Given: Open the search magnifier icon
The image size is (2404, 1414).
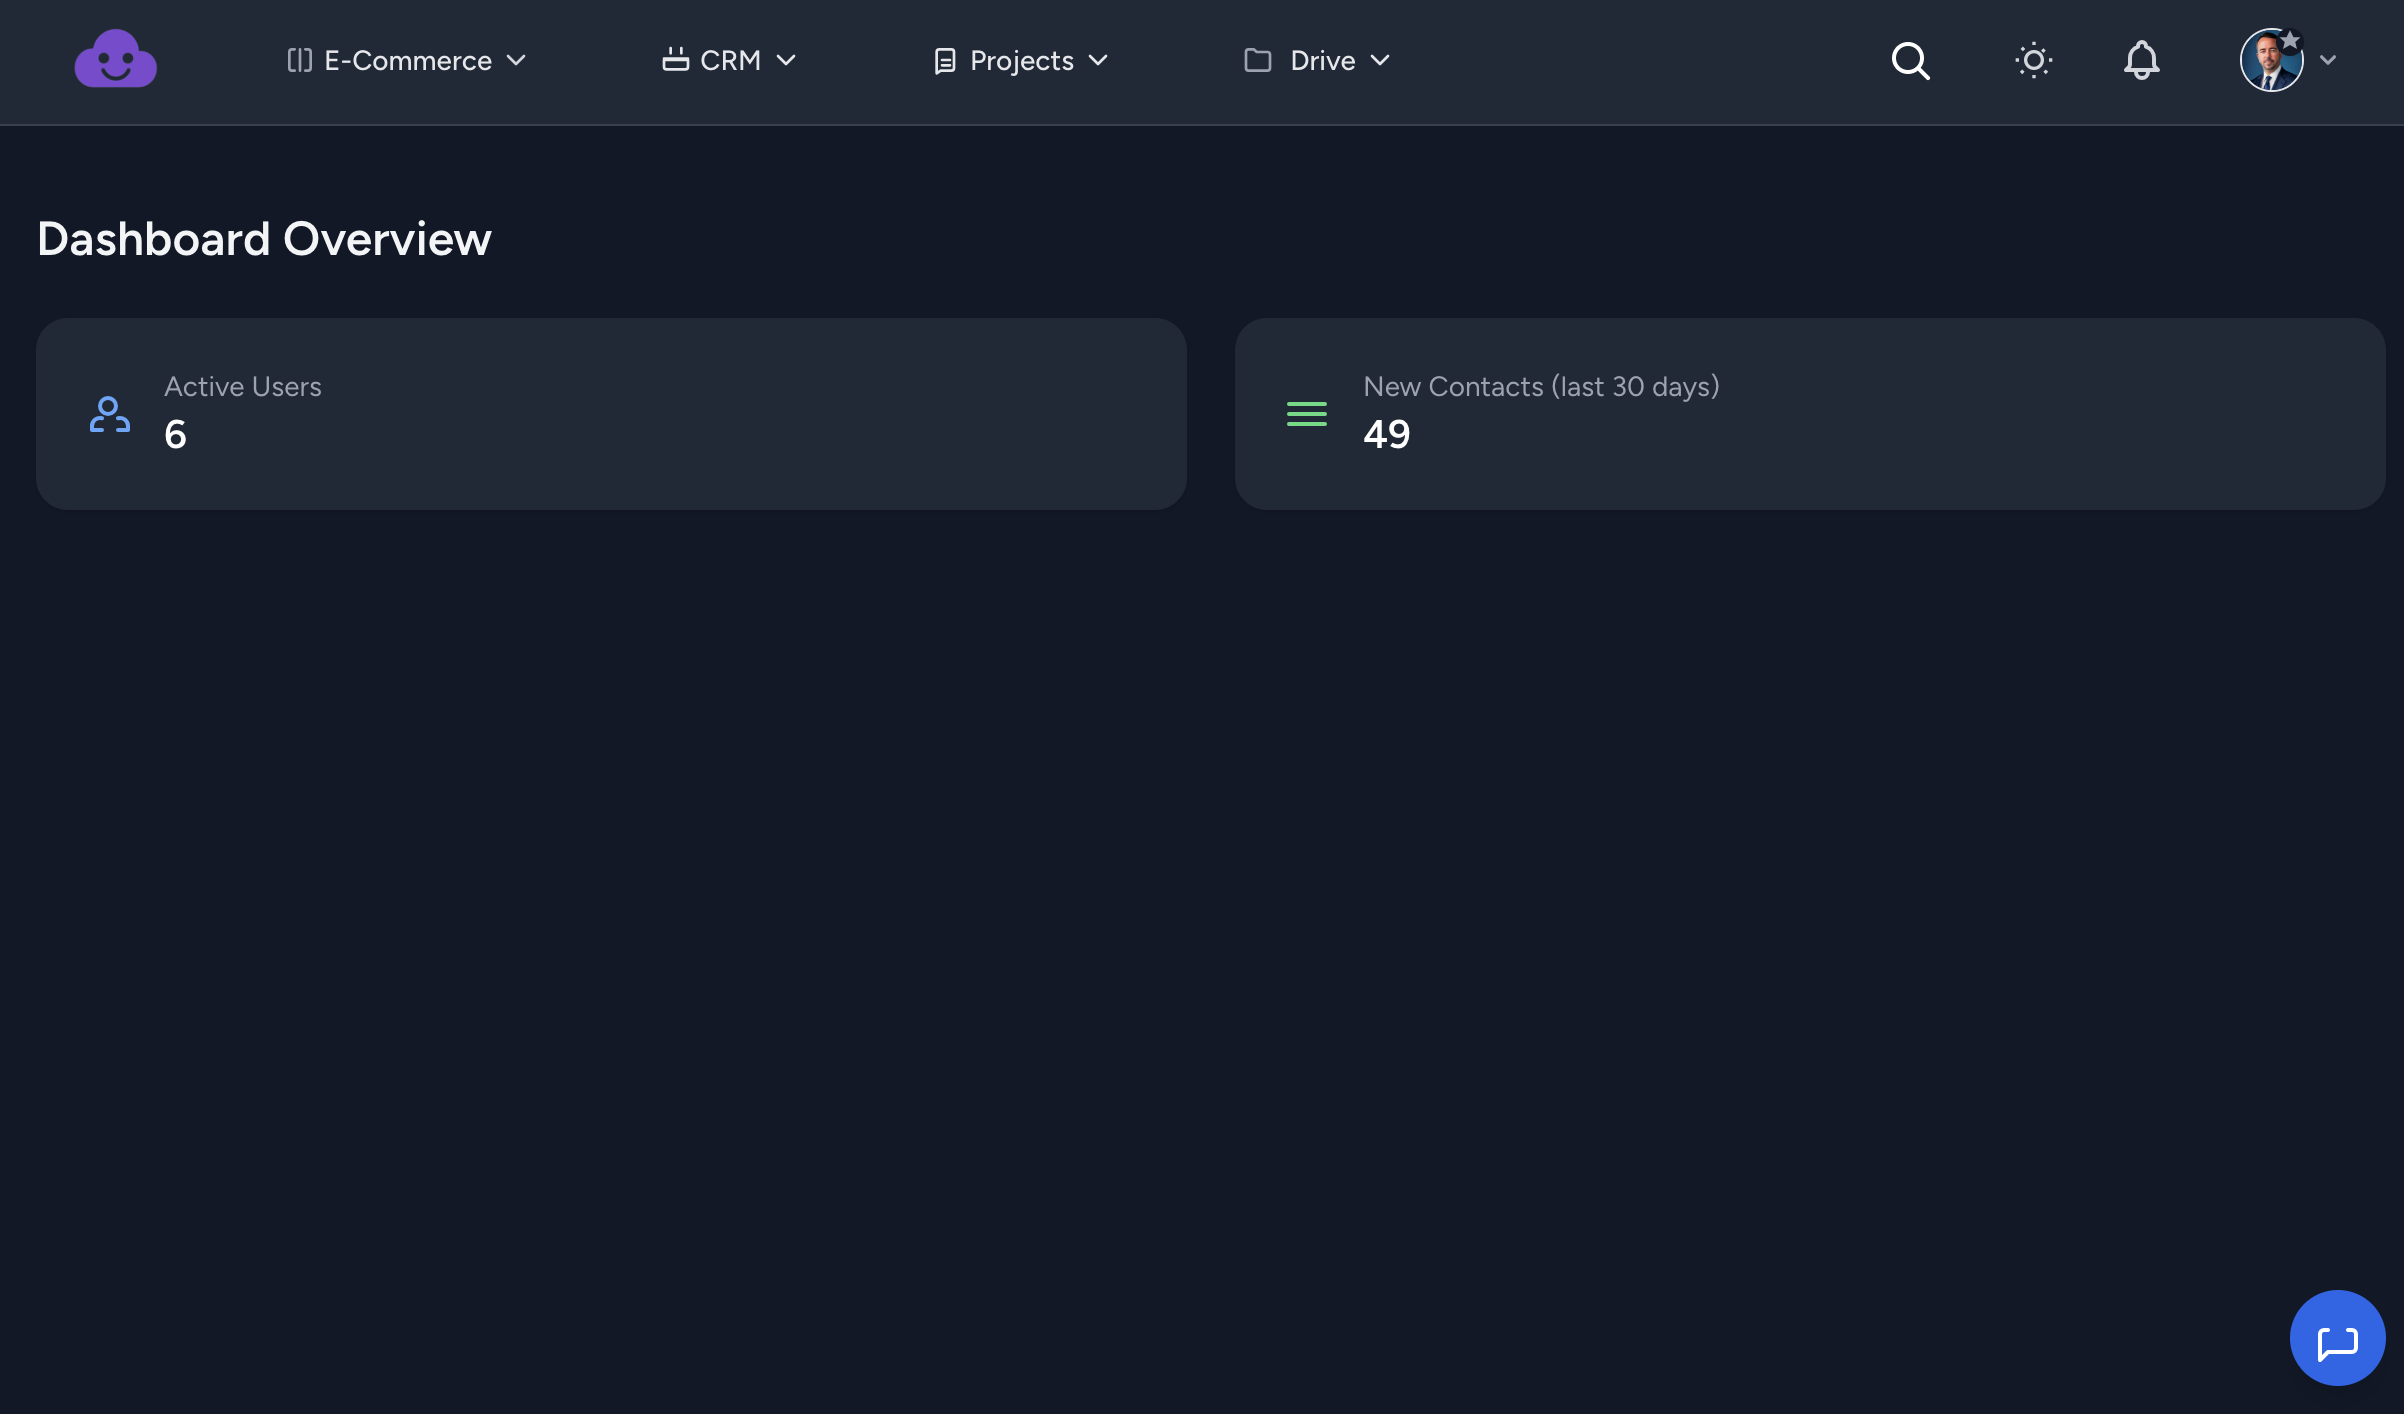Looking at the screenshot, I should point(1910,61).
